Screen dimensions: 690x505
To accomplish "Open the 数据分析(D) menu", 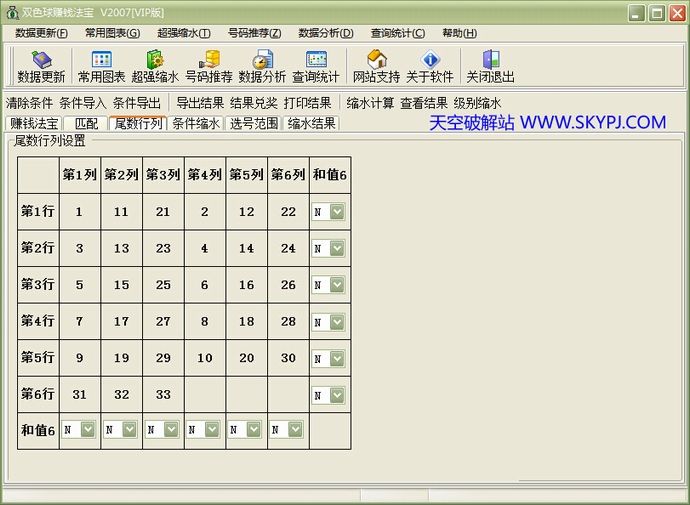I will click(x=326, y=33).
